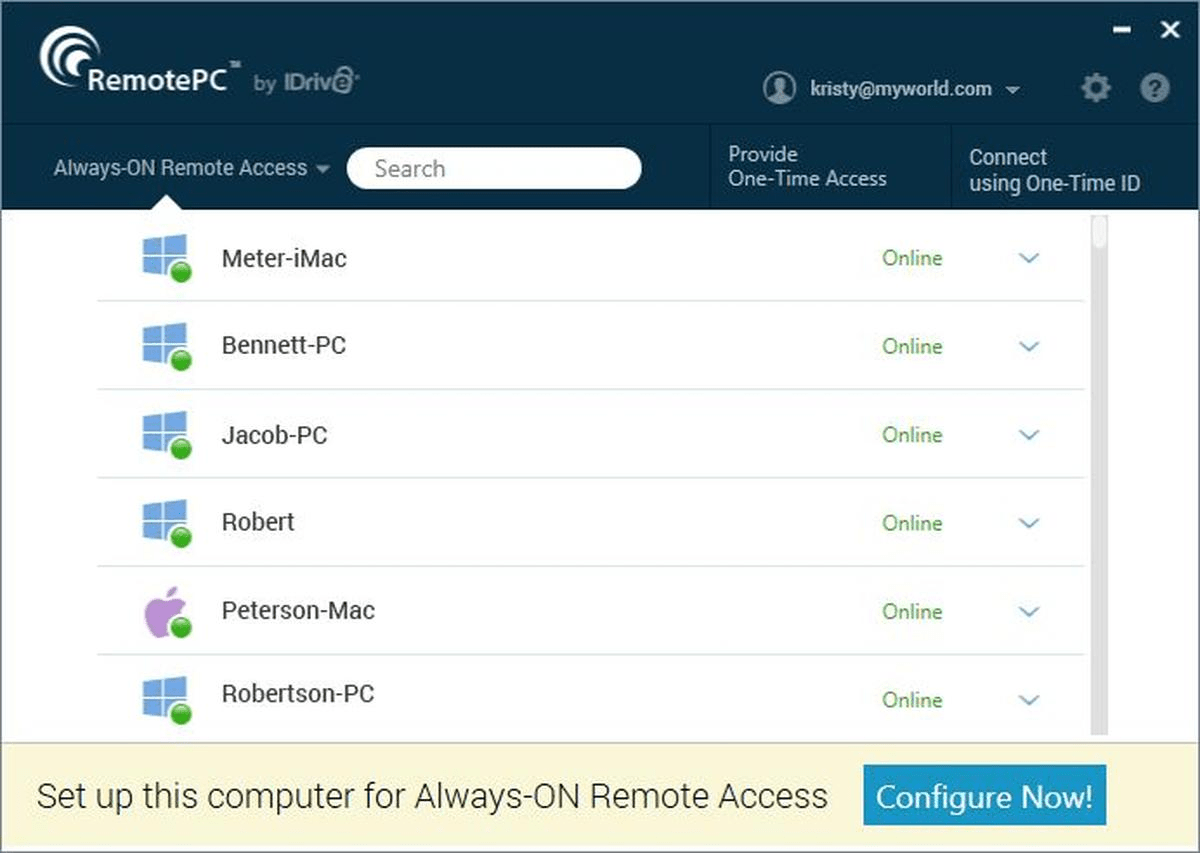Open the kristy@myworld.com account dropdown

click(x=1014, y=88)
